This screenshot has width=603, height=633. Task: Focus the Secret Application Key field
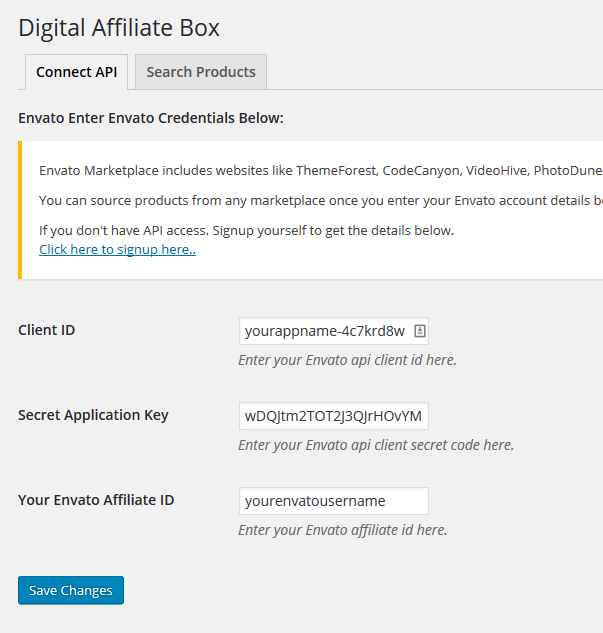click(333, 416)
